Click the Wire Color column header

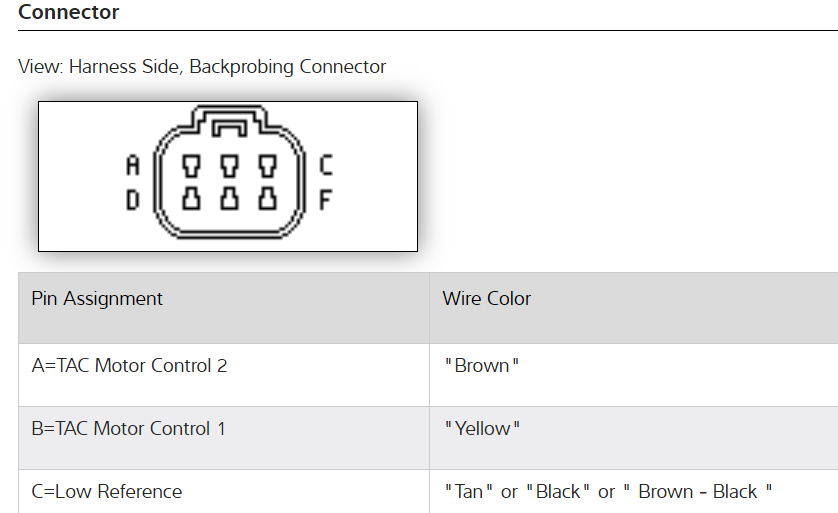(487, 299)
